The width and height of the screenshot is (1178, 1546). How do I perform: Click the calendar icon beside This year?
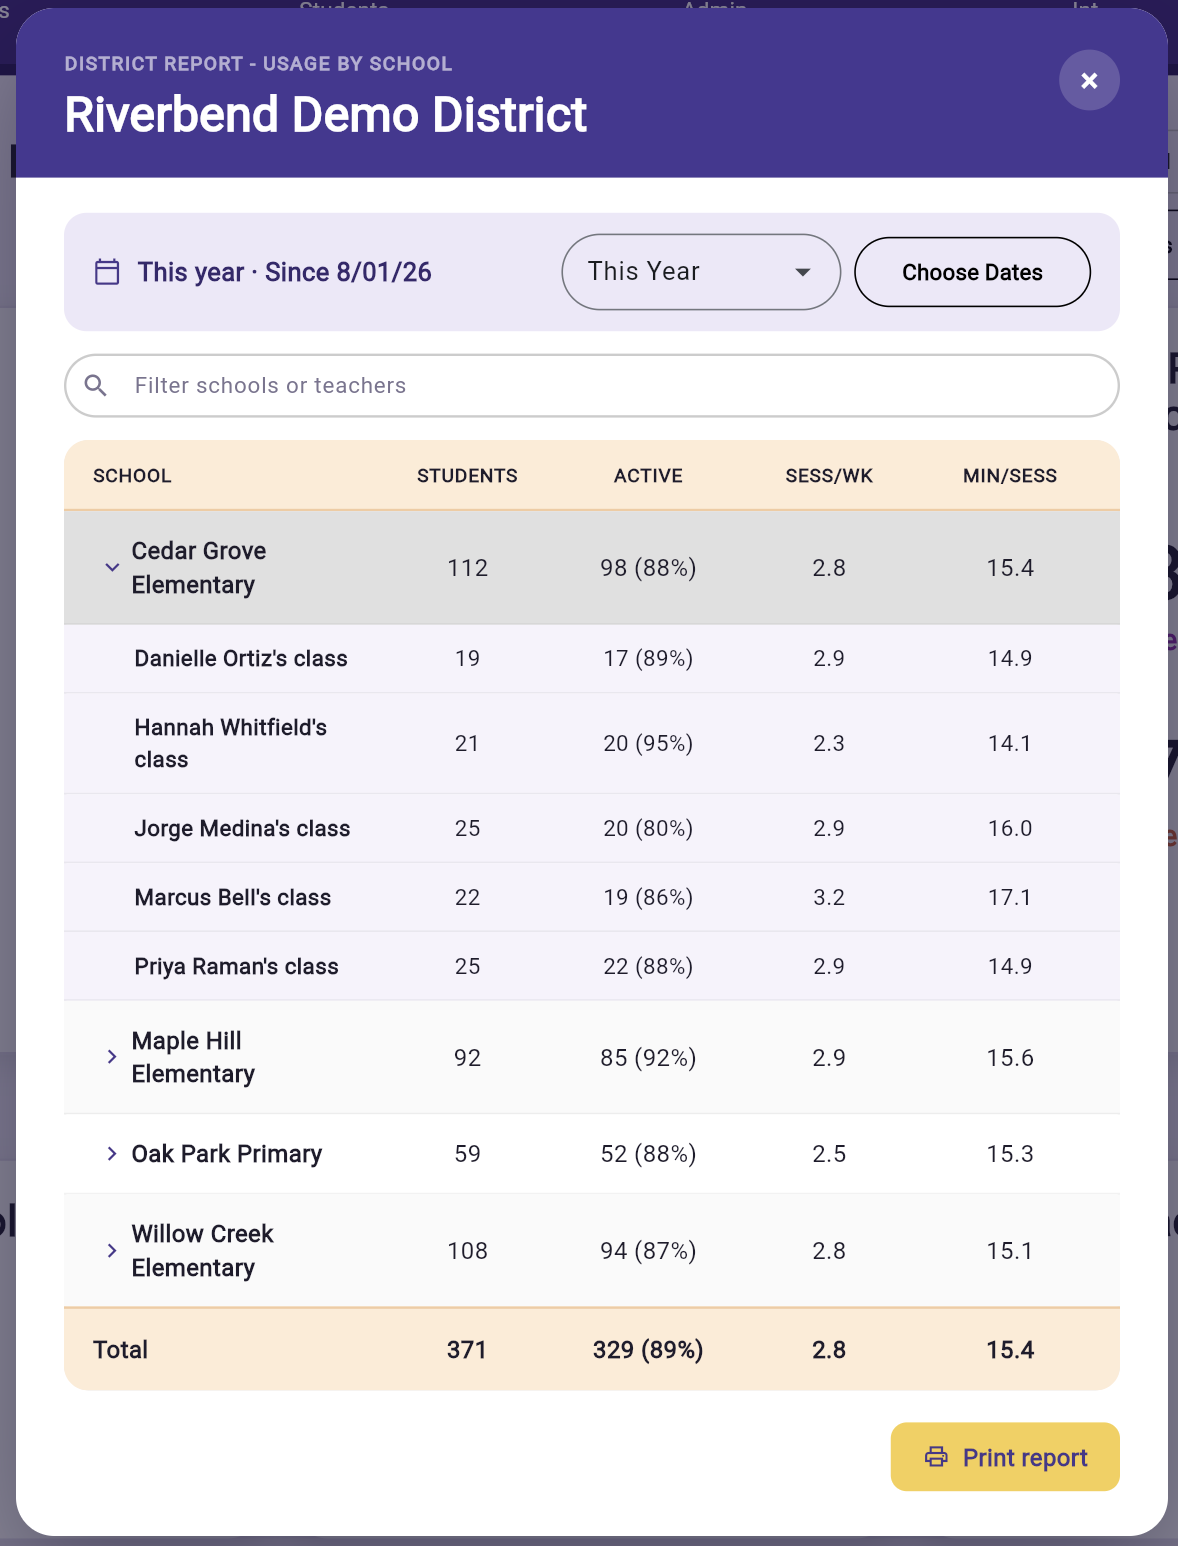point(107,272)
